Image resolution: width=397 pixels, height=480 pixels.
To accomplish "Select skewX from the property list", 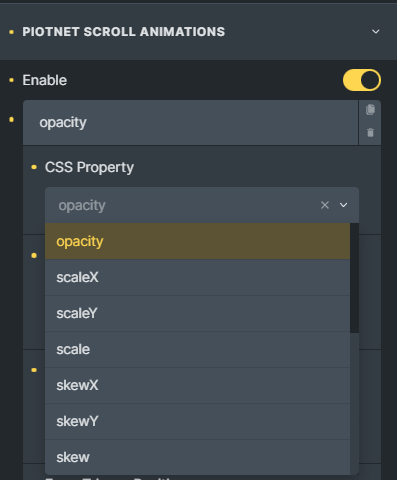I will tap(197, 385).
